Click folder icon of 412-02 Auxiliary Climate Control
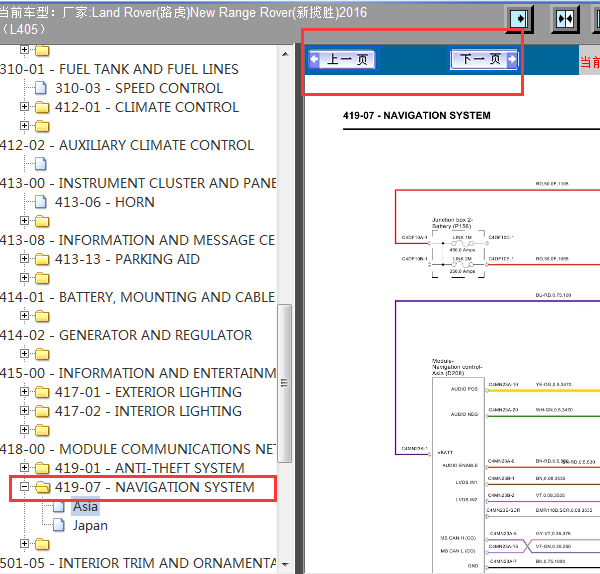The image size is (600, 574). point(42,126)
